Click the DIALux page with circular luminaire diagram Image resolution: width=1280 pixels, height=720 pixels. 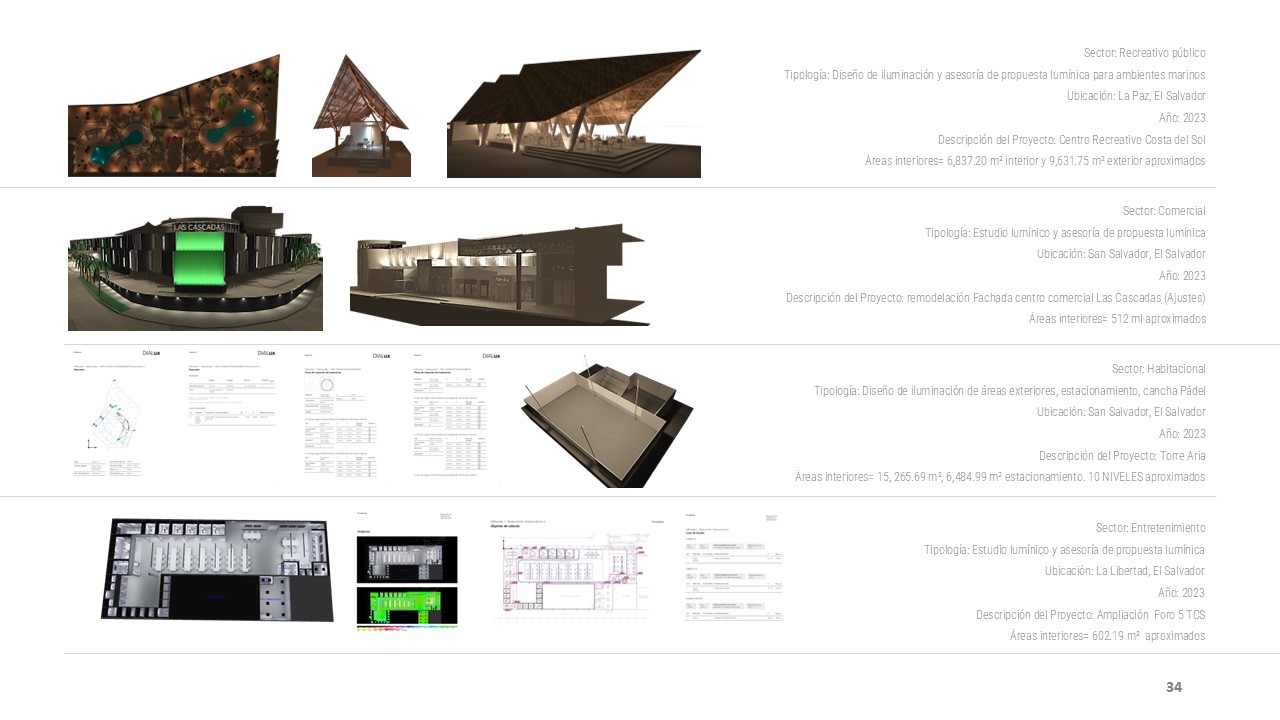click(x=347, y=415)
